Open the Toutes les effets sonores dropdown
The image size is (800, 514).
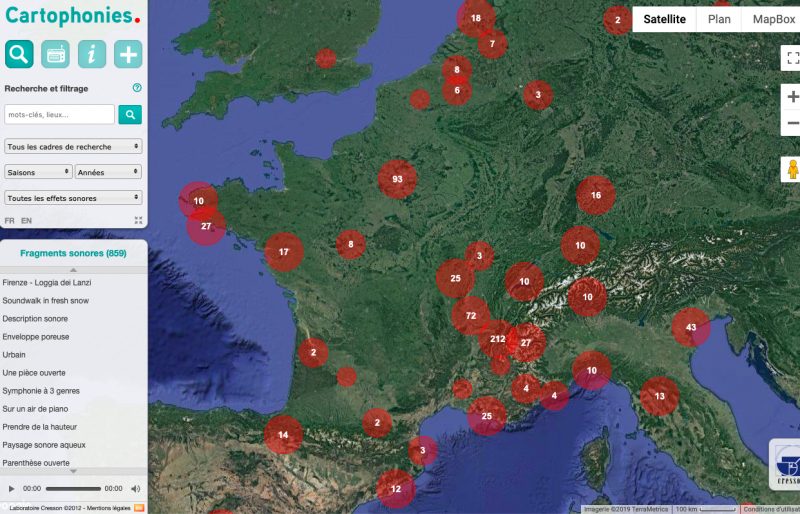click(73, 198)
